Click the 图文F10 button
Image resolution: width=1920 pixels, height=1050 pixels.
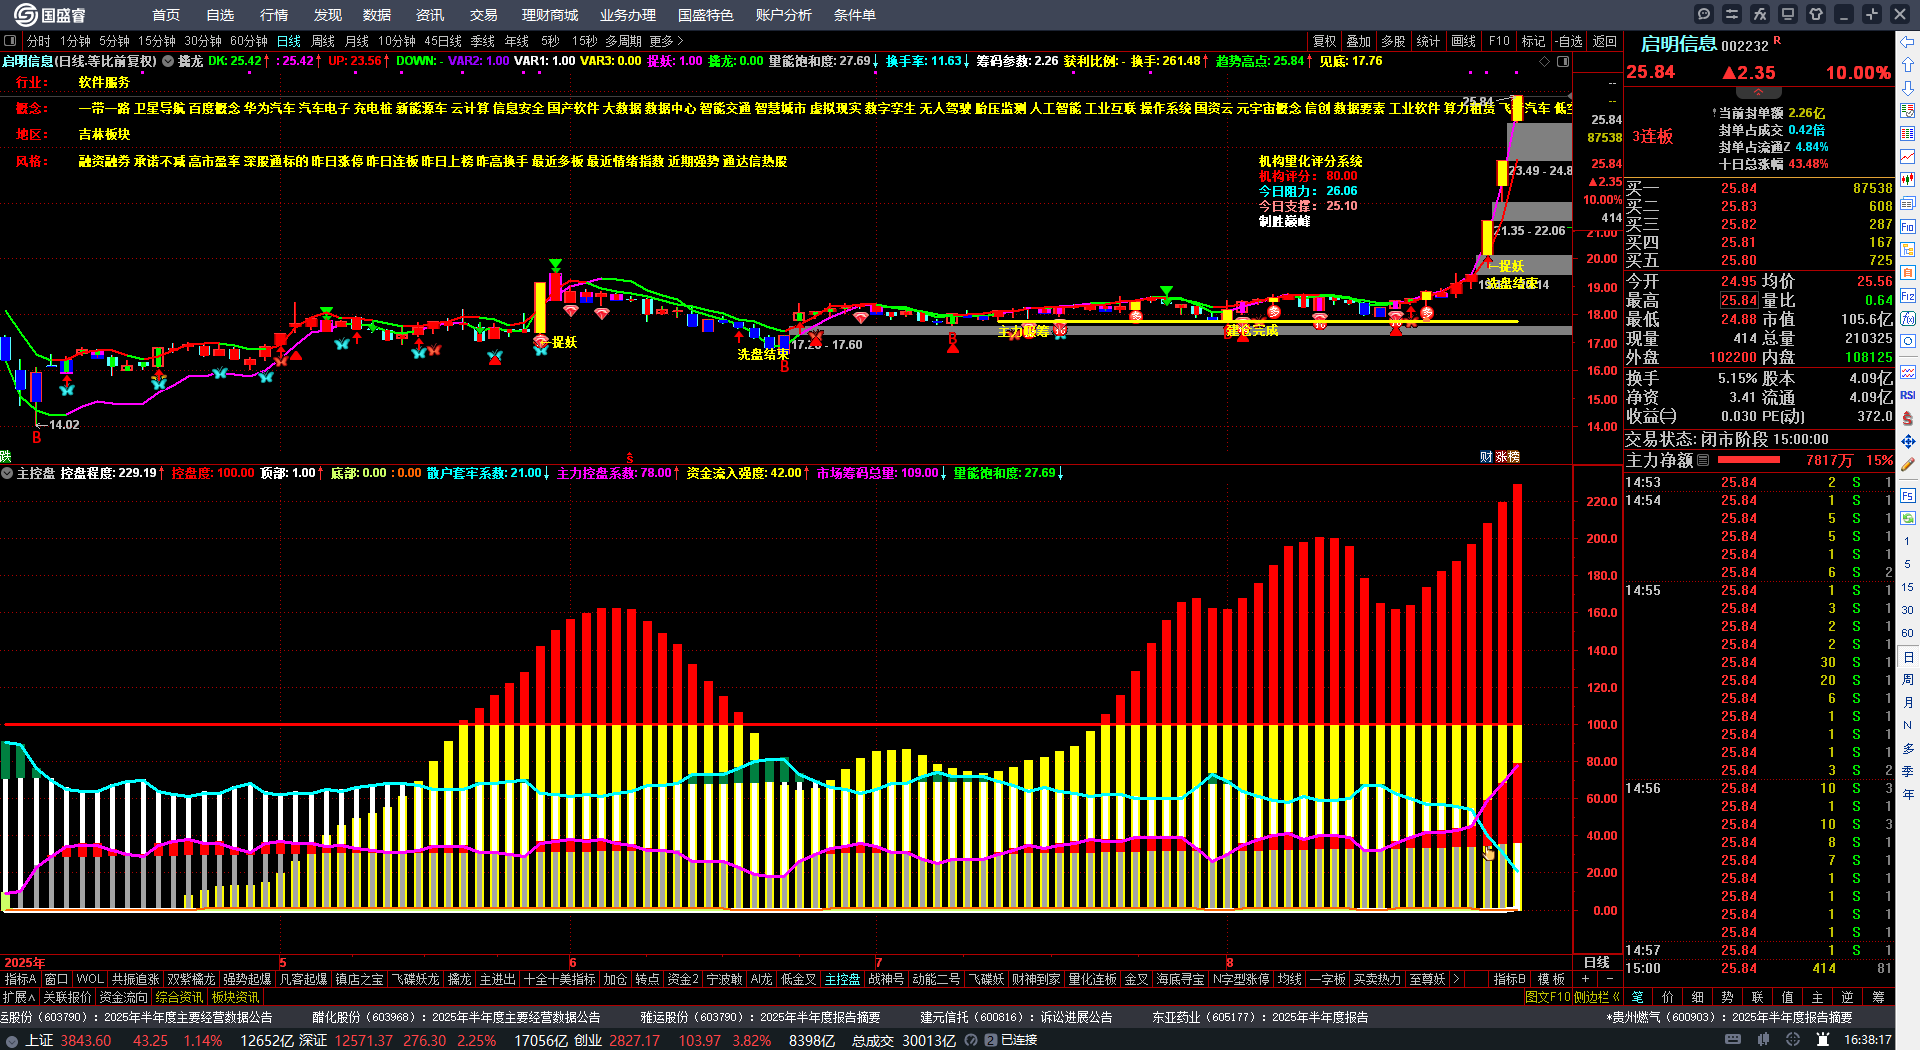[1548, 997]
